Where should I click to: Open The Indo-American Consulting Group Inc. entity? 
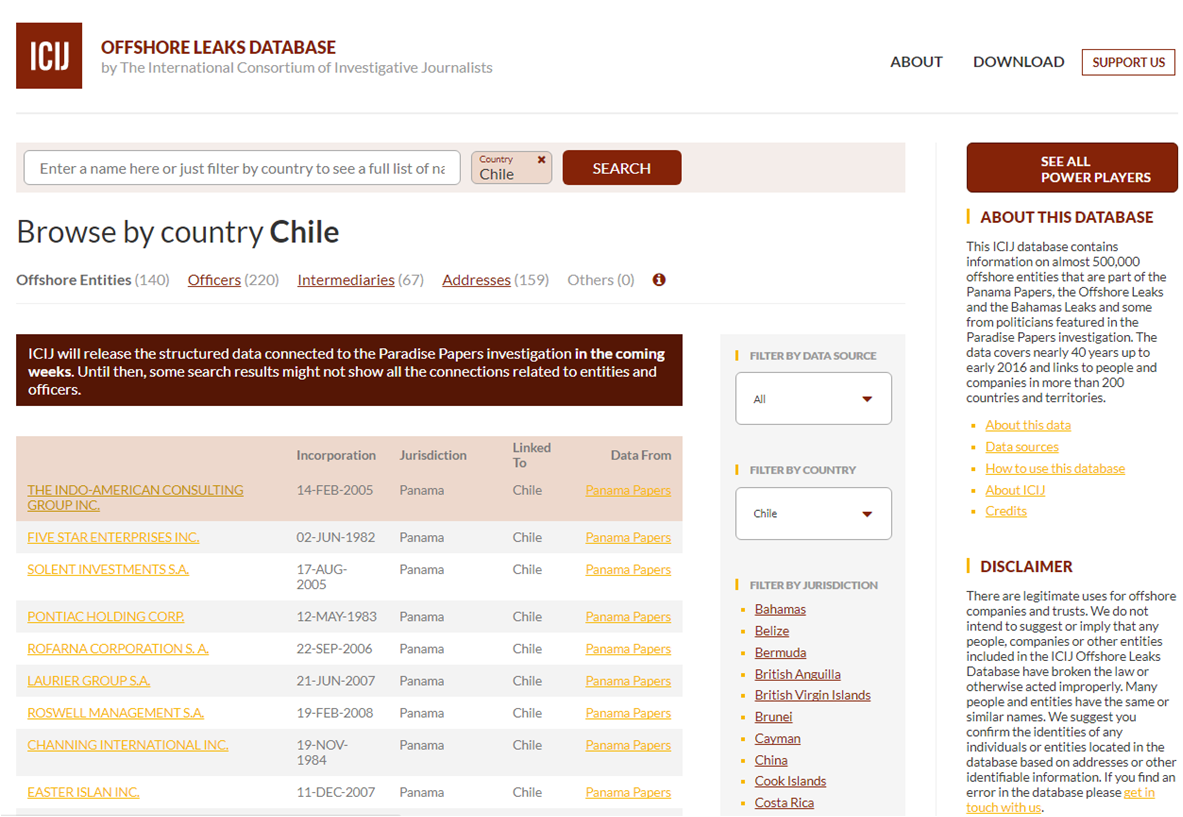pos(135,498)
